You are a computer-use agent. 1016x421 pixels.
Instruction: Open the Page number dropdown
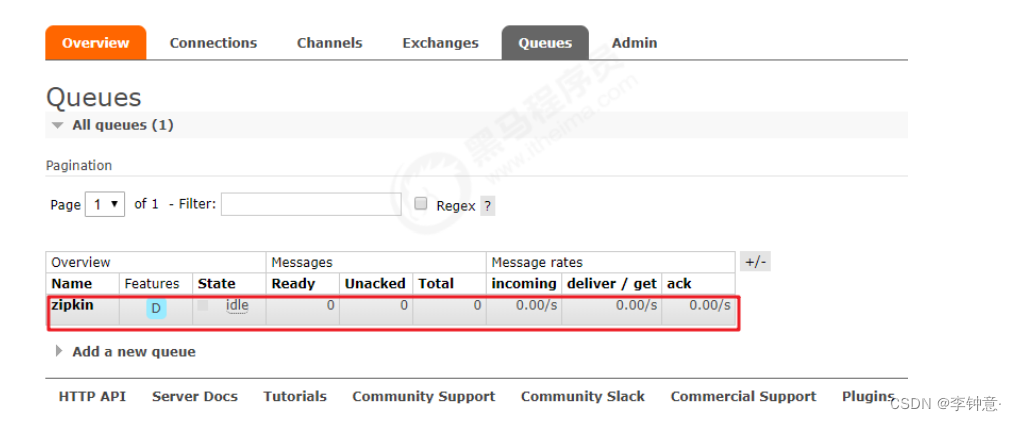(105, 204)
